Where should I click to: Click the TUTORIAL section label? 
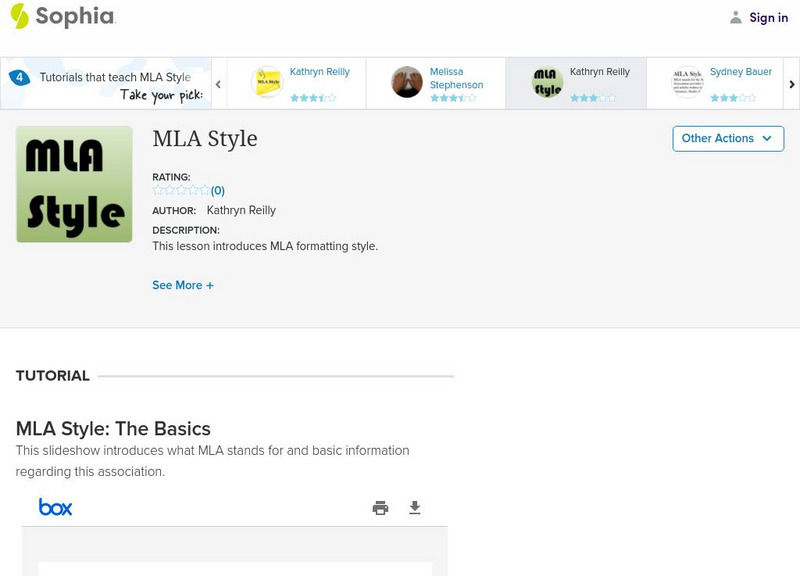53,376
